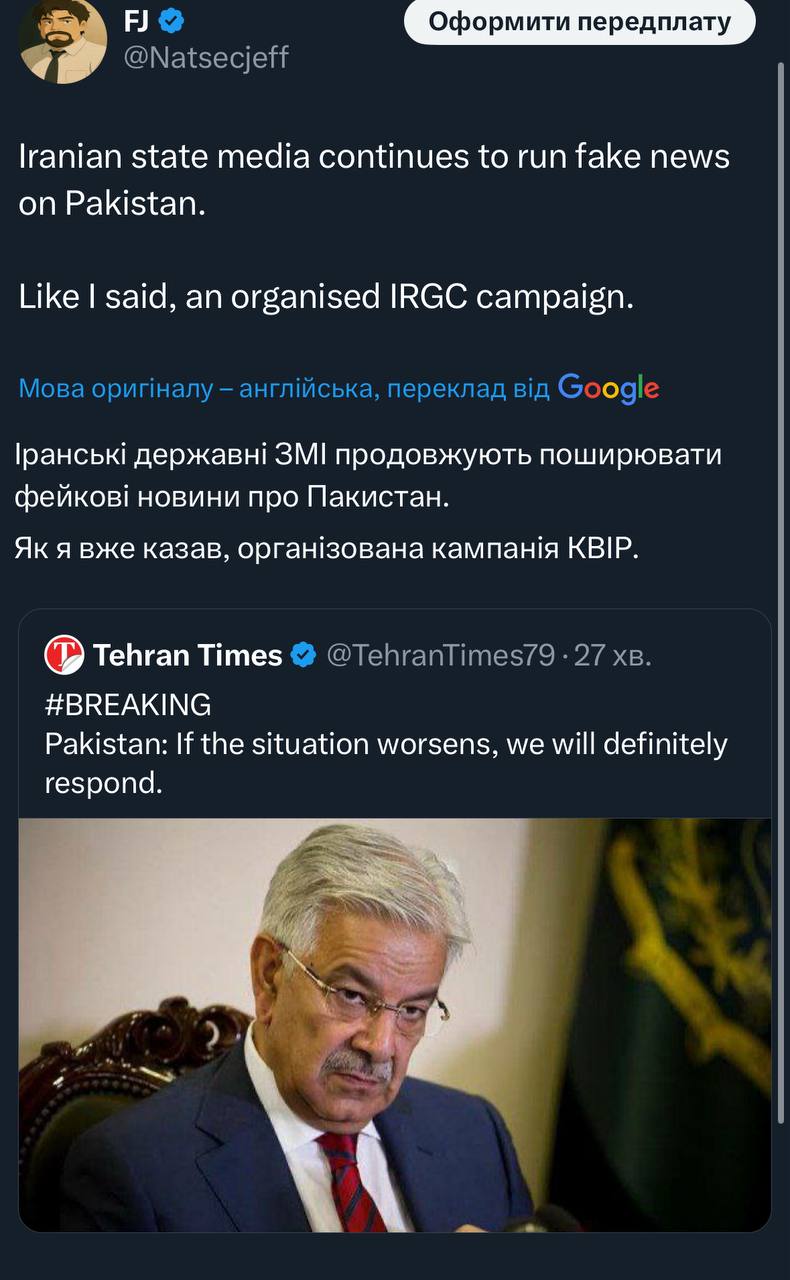Click the FJ display name
Screen dimensions: 790x1280
click(136, 21)
